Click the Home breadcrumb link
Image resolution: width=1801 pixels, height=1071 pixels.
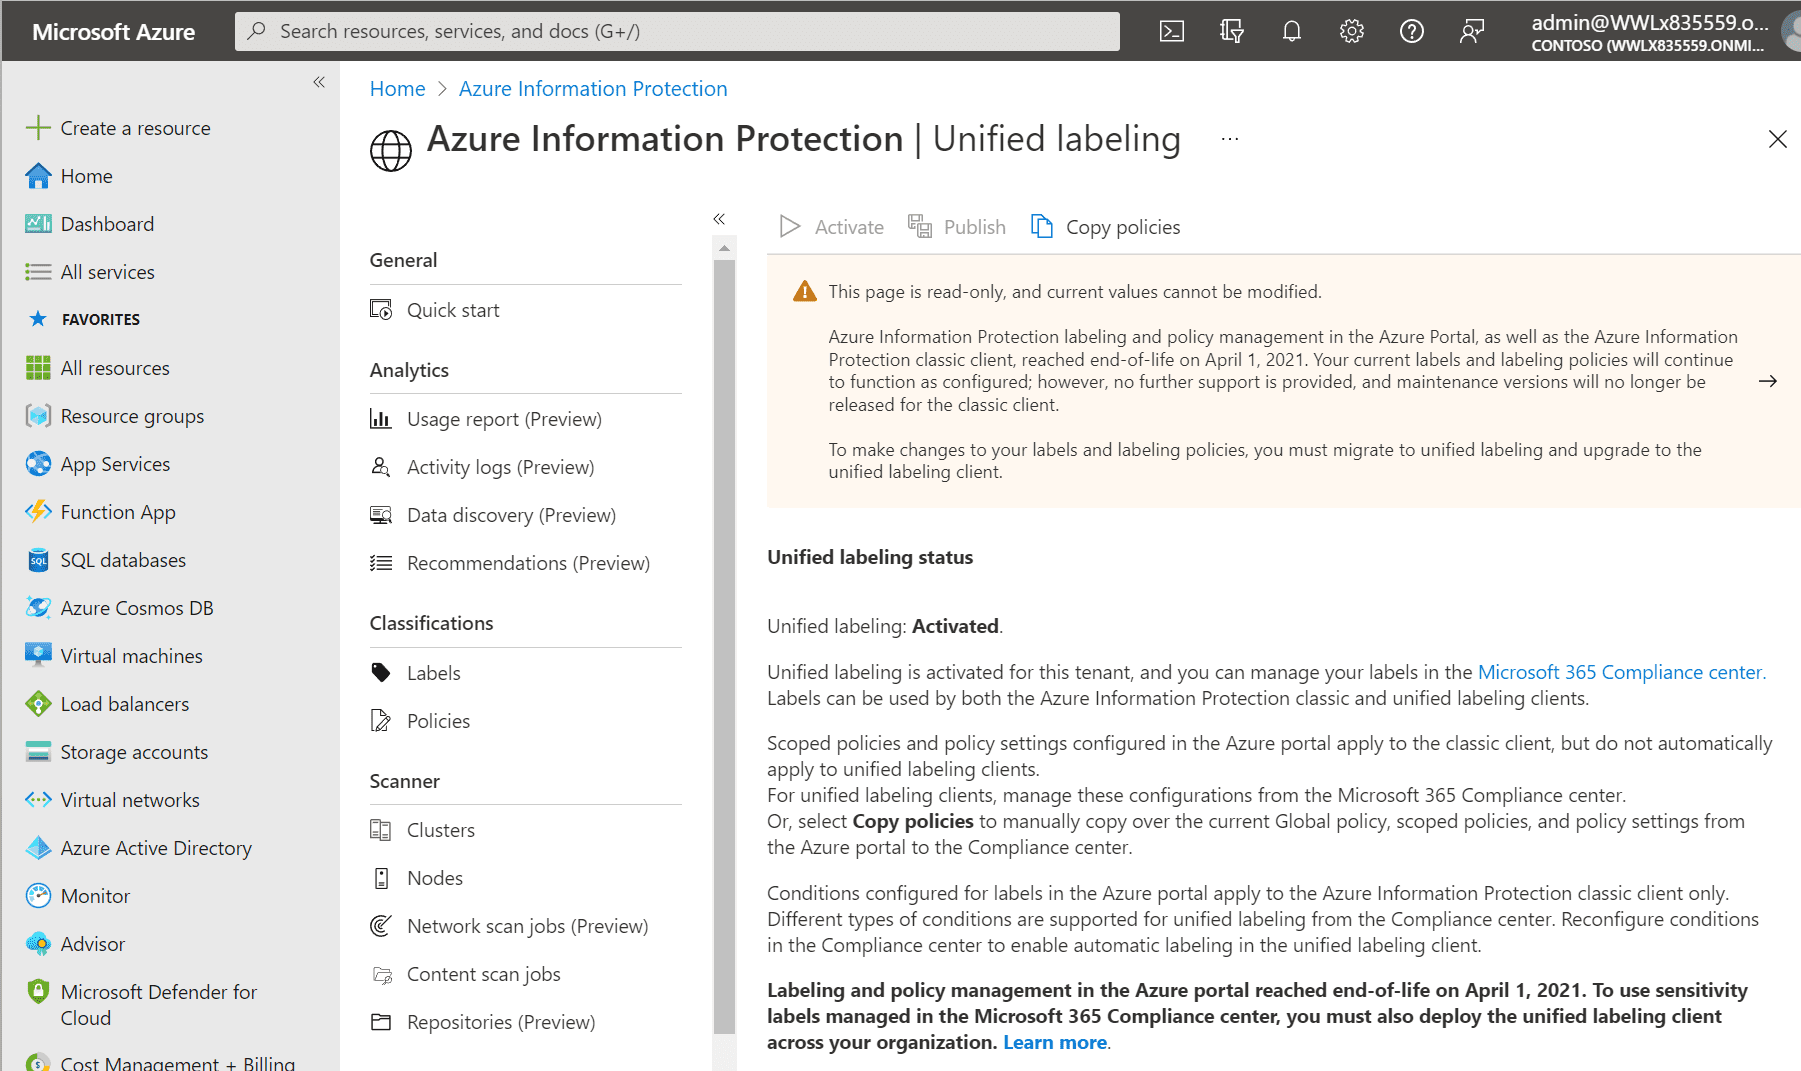(x=397, y=89)
